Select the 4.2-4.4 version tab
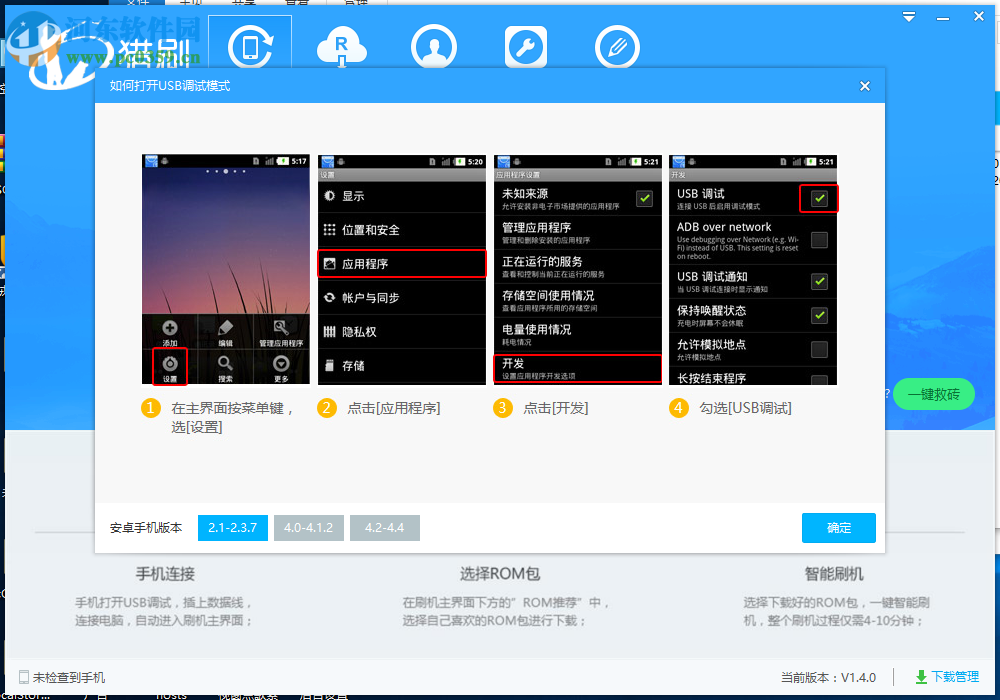 385,528
